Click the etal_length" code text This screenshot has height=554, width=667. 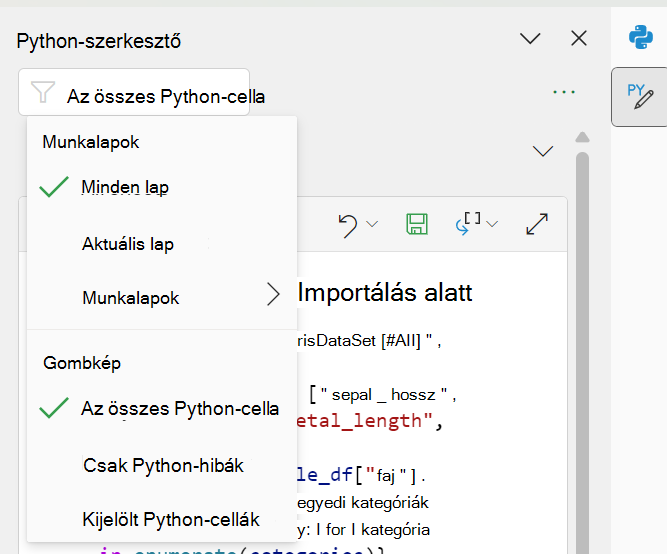pyautogui.click(x=369, y=421)
